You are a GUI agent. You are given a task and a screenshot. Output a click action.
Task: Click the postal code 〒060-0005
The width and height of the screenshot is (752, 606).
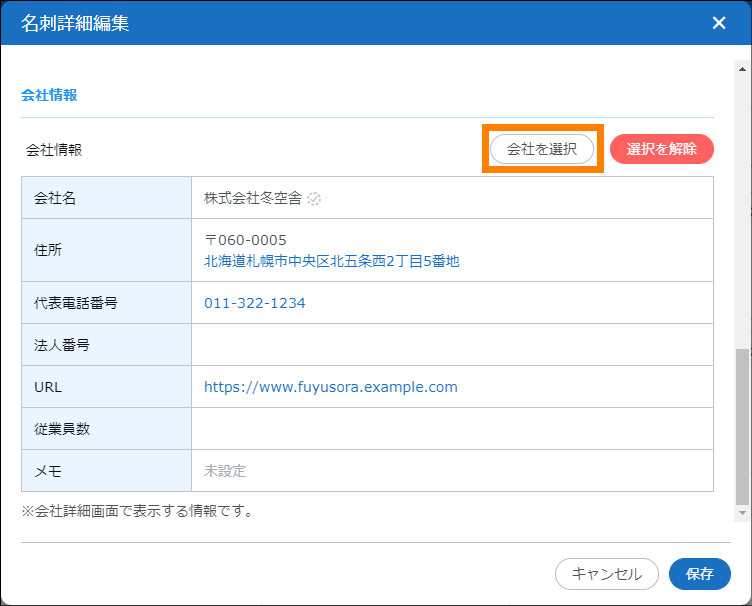[245, 241]
